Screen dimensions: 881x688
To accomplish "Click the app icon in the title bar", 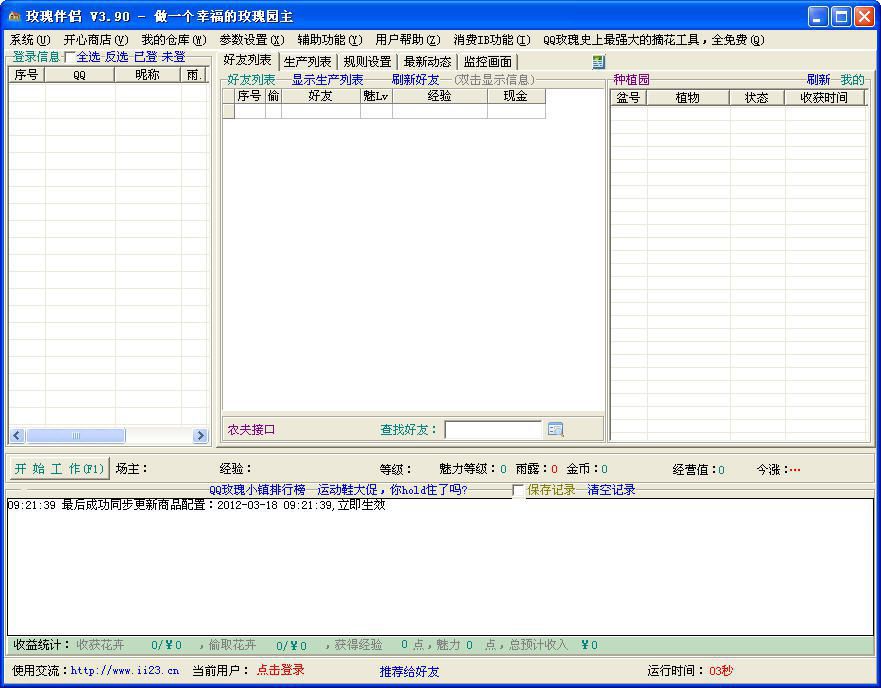I will (14, 16).
